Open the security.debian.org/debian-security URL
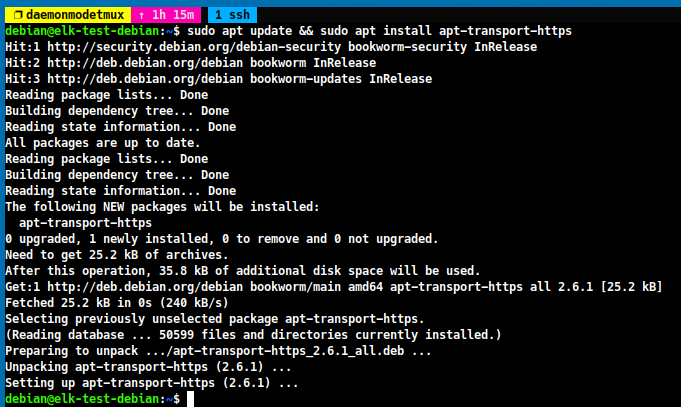 (x=194, y=47)
